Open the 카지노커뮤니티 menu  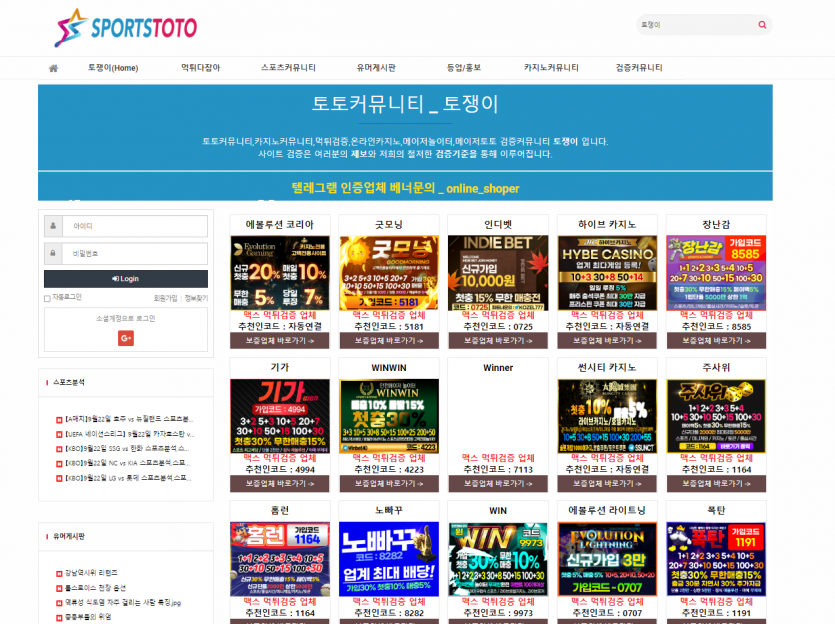[551, 68]
